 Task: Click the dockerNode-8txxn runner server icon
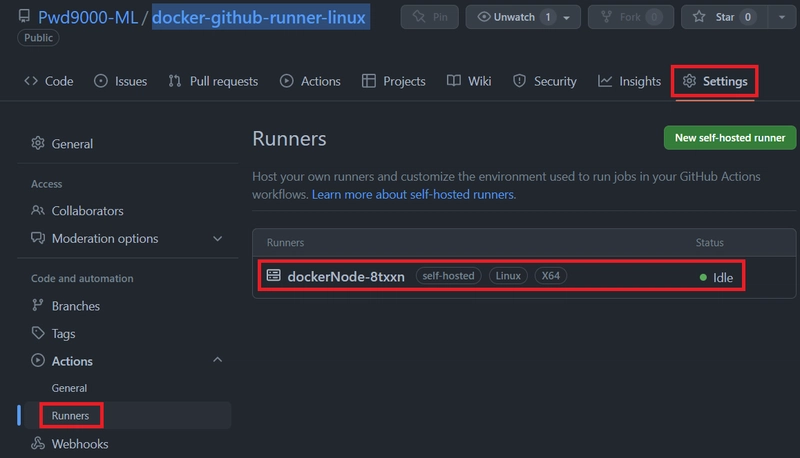(273, 276)
